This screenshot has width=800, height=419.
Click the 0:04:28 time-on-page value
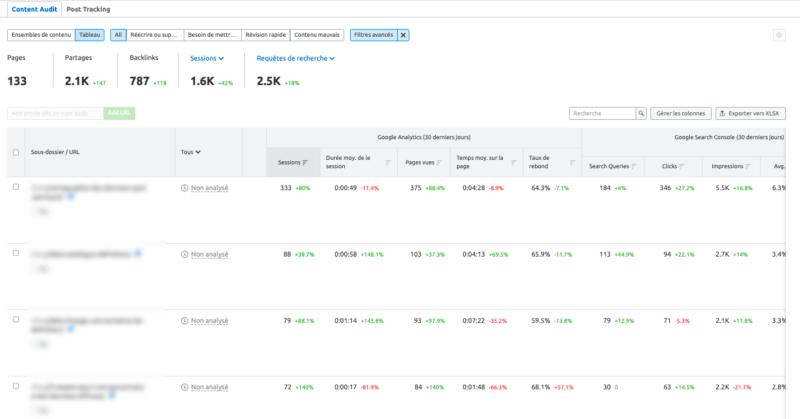click(x=473, y=188)
